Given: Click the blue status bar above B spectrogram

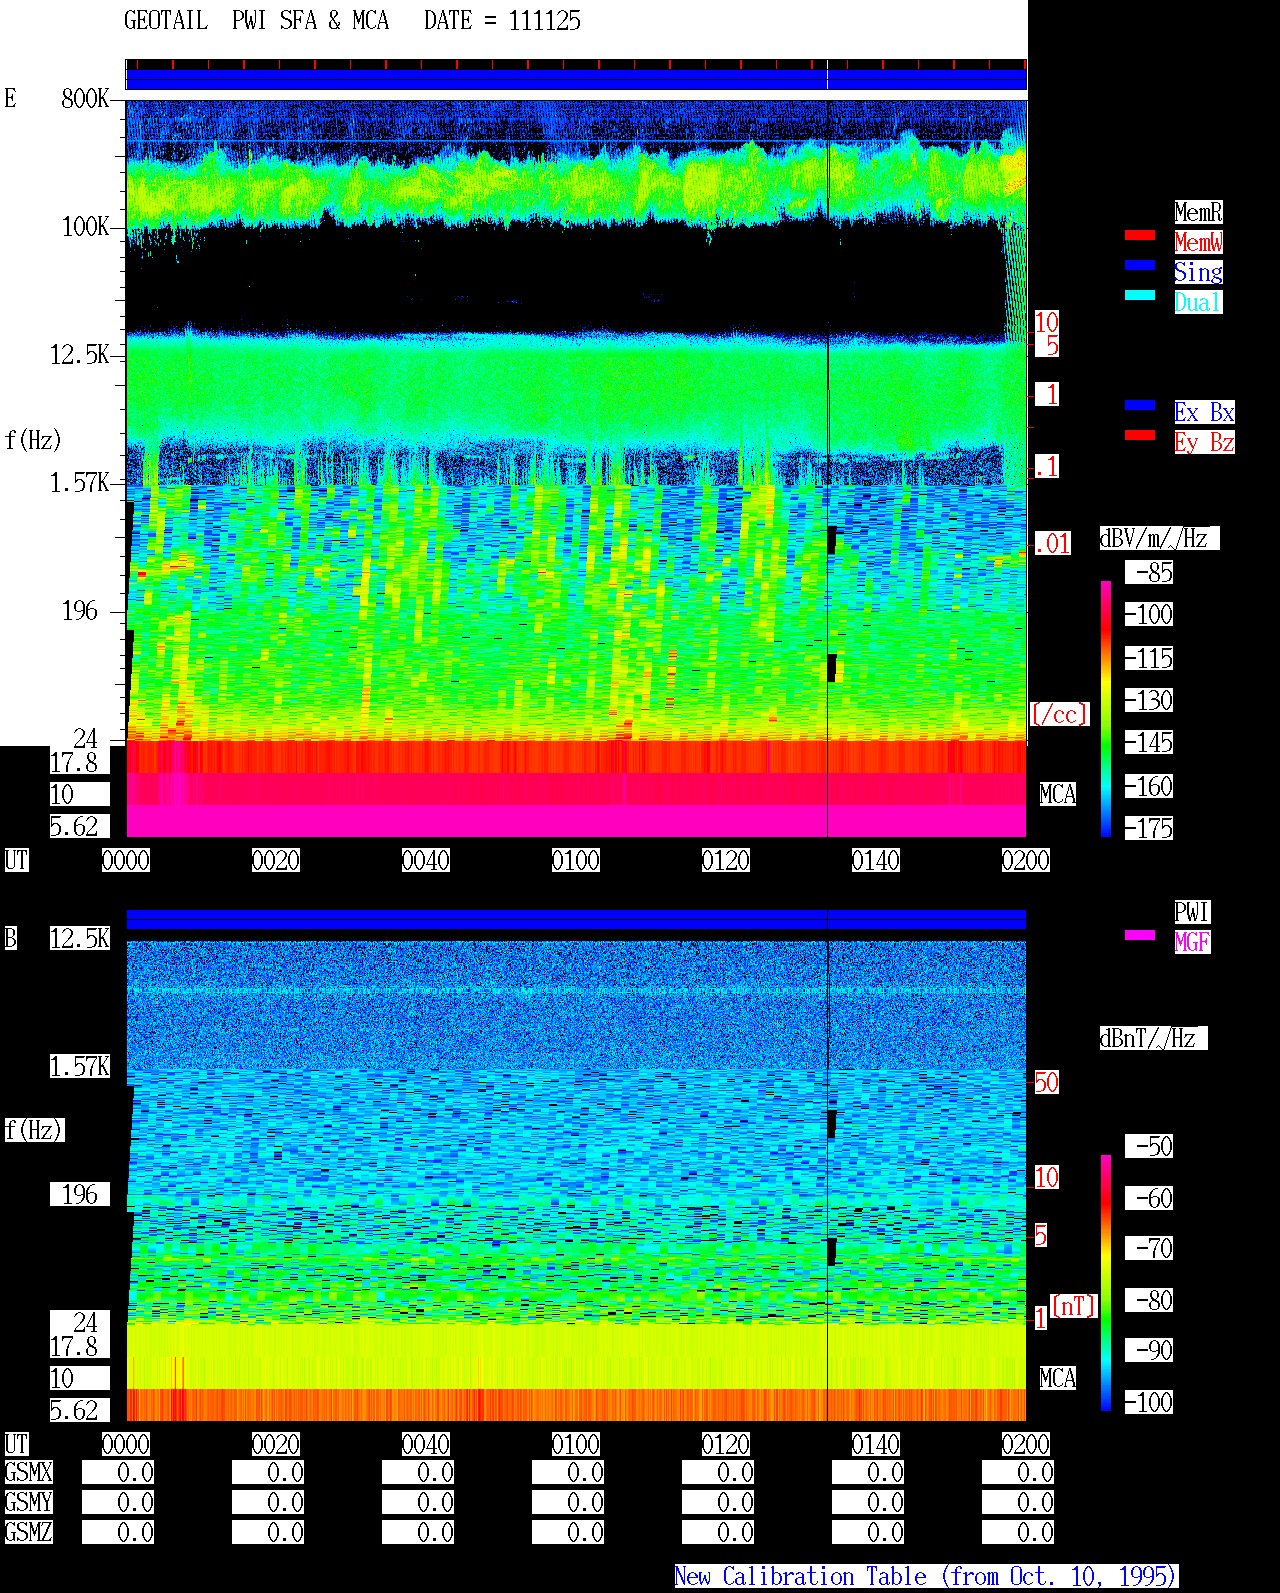Looking at the screenshot, I should click(576, 920).
